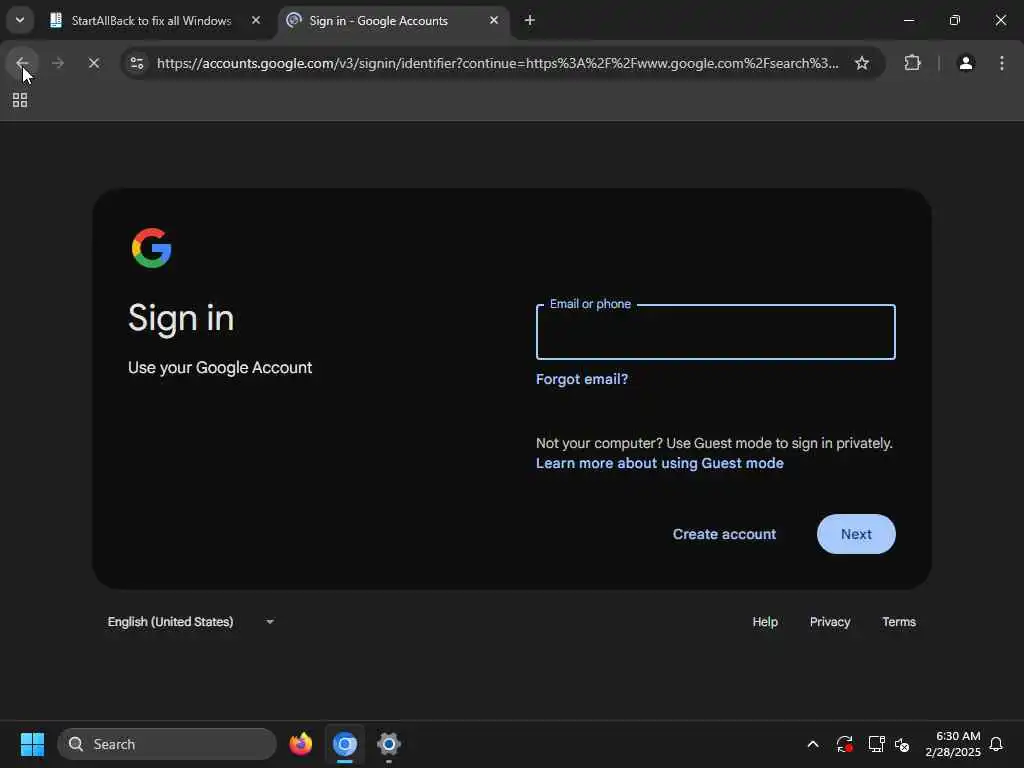Open the clock showing 6:30 AM
1024x768 pixels.
(953, 744)
